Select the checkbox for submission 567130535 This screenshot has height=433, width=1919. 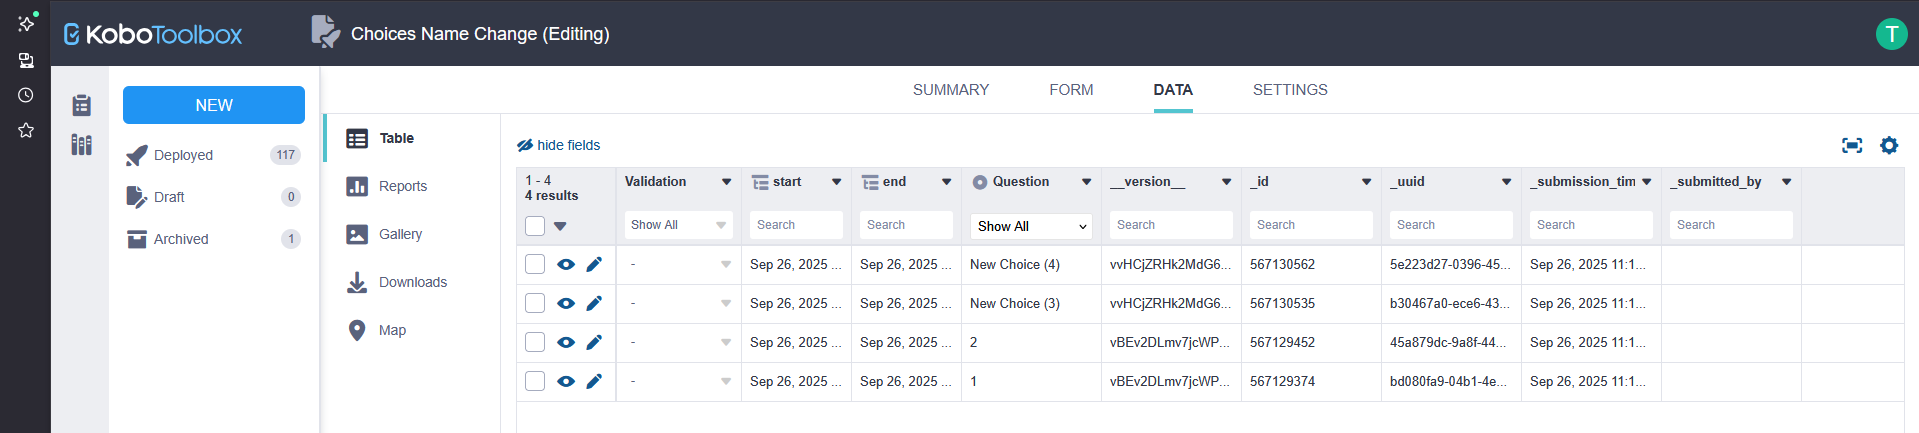coord(535,304)
